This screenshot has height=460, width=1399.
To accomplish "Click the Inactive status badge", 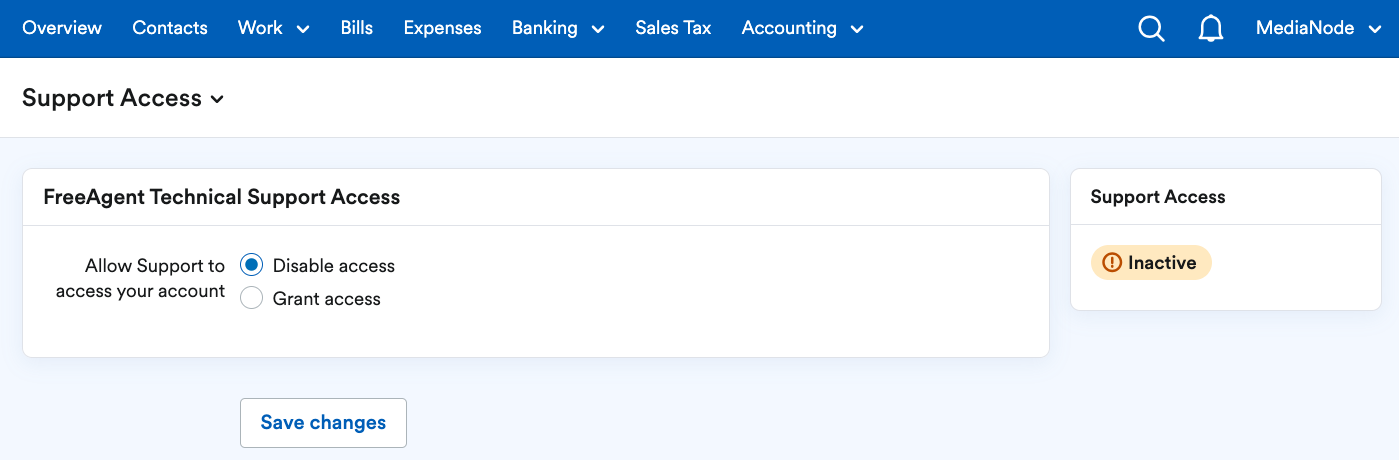I will pos(1151,263).
